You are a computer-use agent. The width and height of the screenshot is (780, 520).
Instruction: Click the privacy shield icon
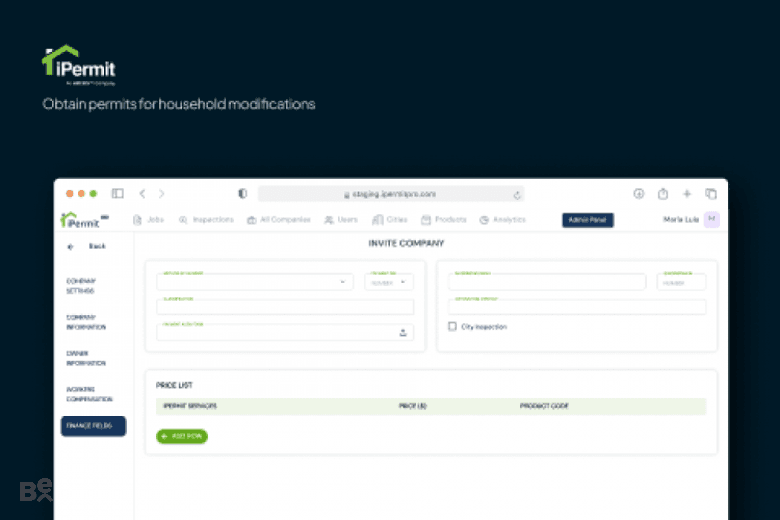[242, 194]
